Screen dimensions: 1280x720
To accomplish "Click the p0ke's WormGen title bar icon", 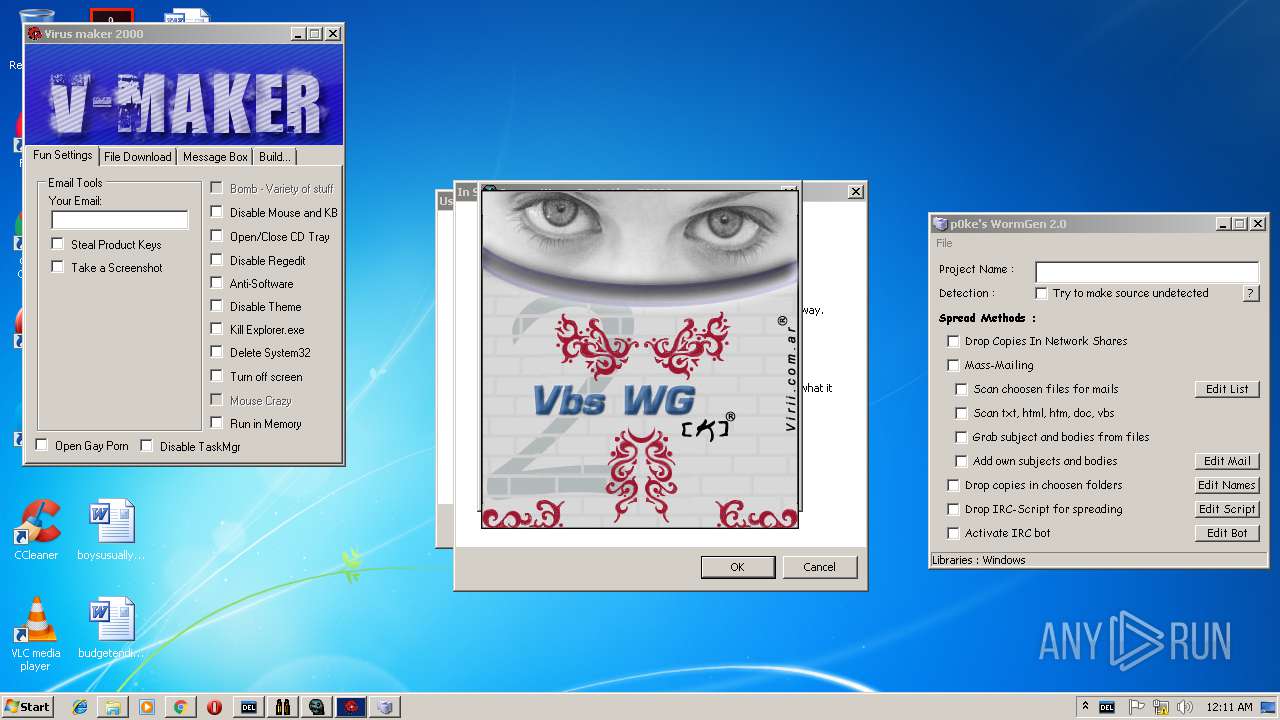I will click(x=940, y=224).
